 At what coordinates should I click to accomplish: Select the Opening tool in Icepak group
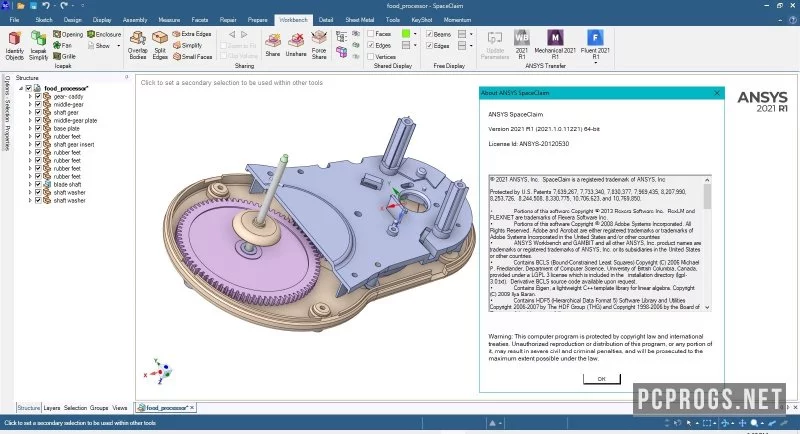point(68,34)
